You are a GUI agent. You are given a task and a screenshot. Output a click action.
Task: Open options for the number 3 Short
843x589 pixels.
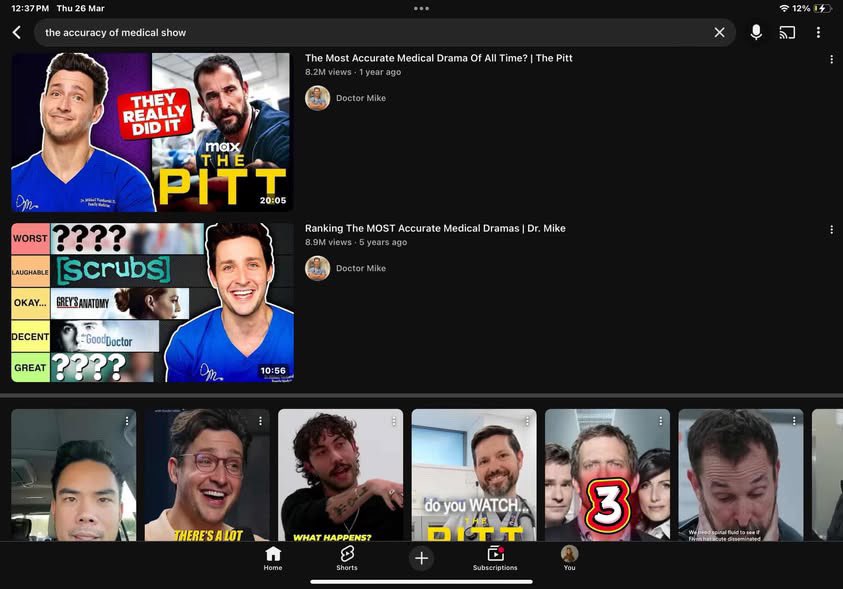tap(660, 421)
